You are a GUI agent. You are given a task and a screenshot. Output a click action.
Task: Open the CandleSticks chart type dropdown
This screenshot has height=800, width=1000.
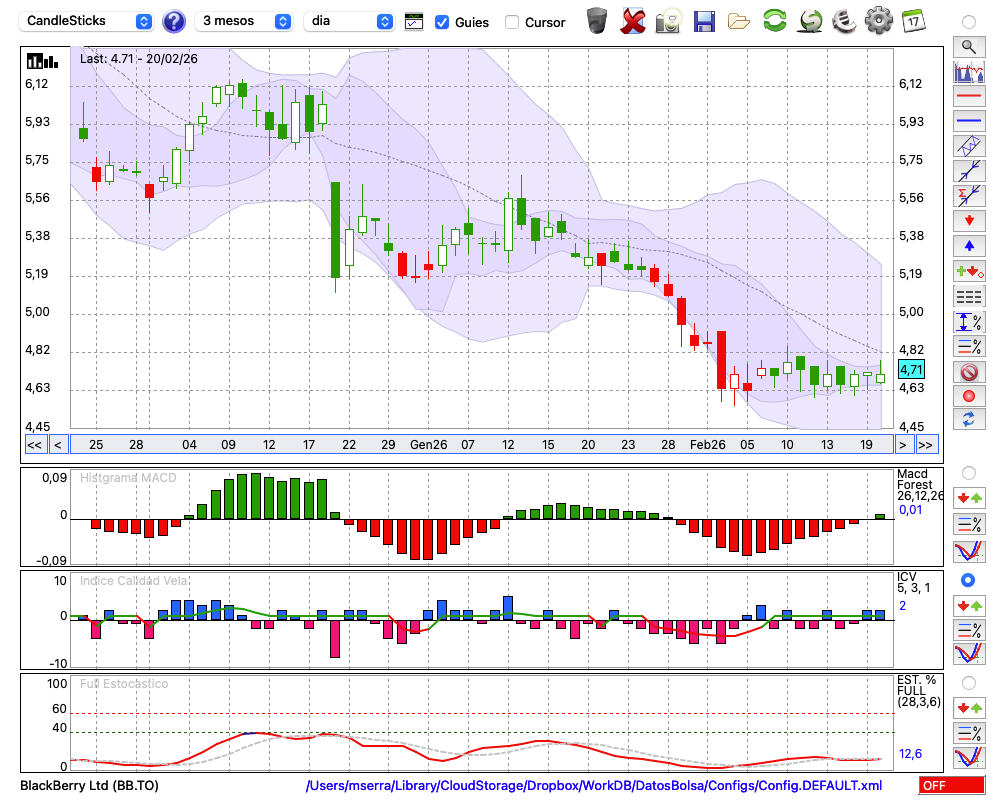(90, 21)
